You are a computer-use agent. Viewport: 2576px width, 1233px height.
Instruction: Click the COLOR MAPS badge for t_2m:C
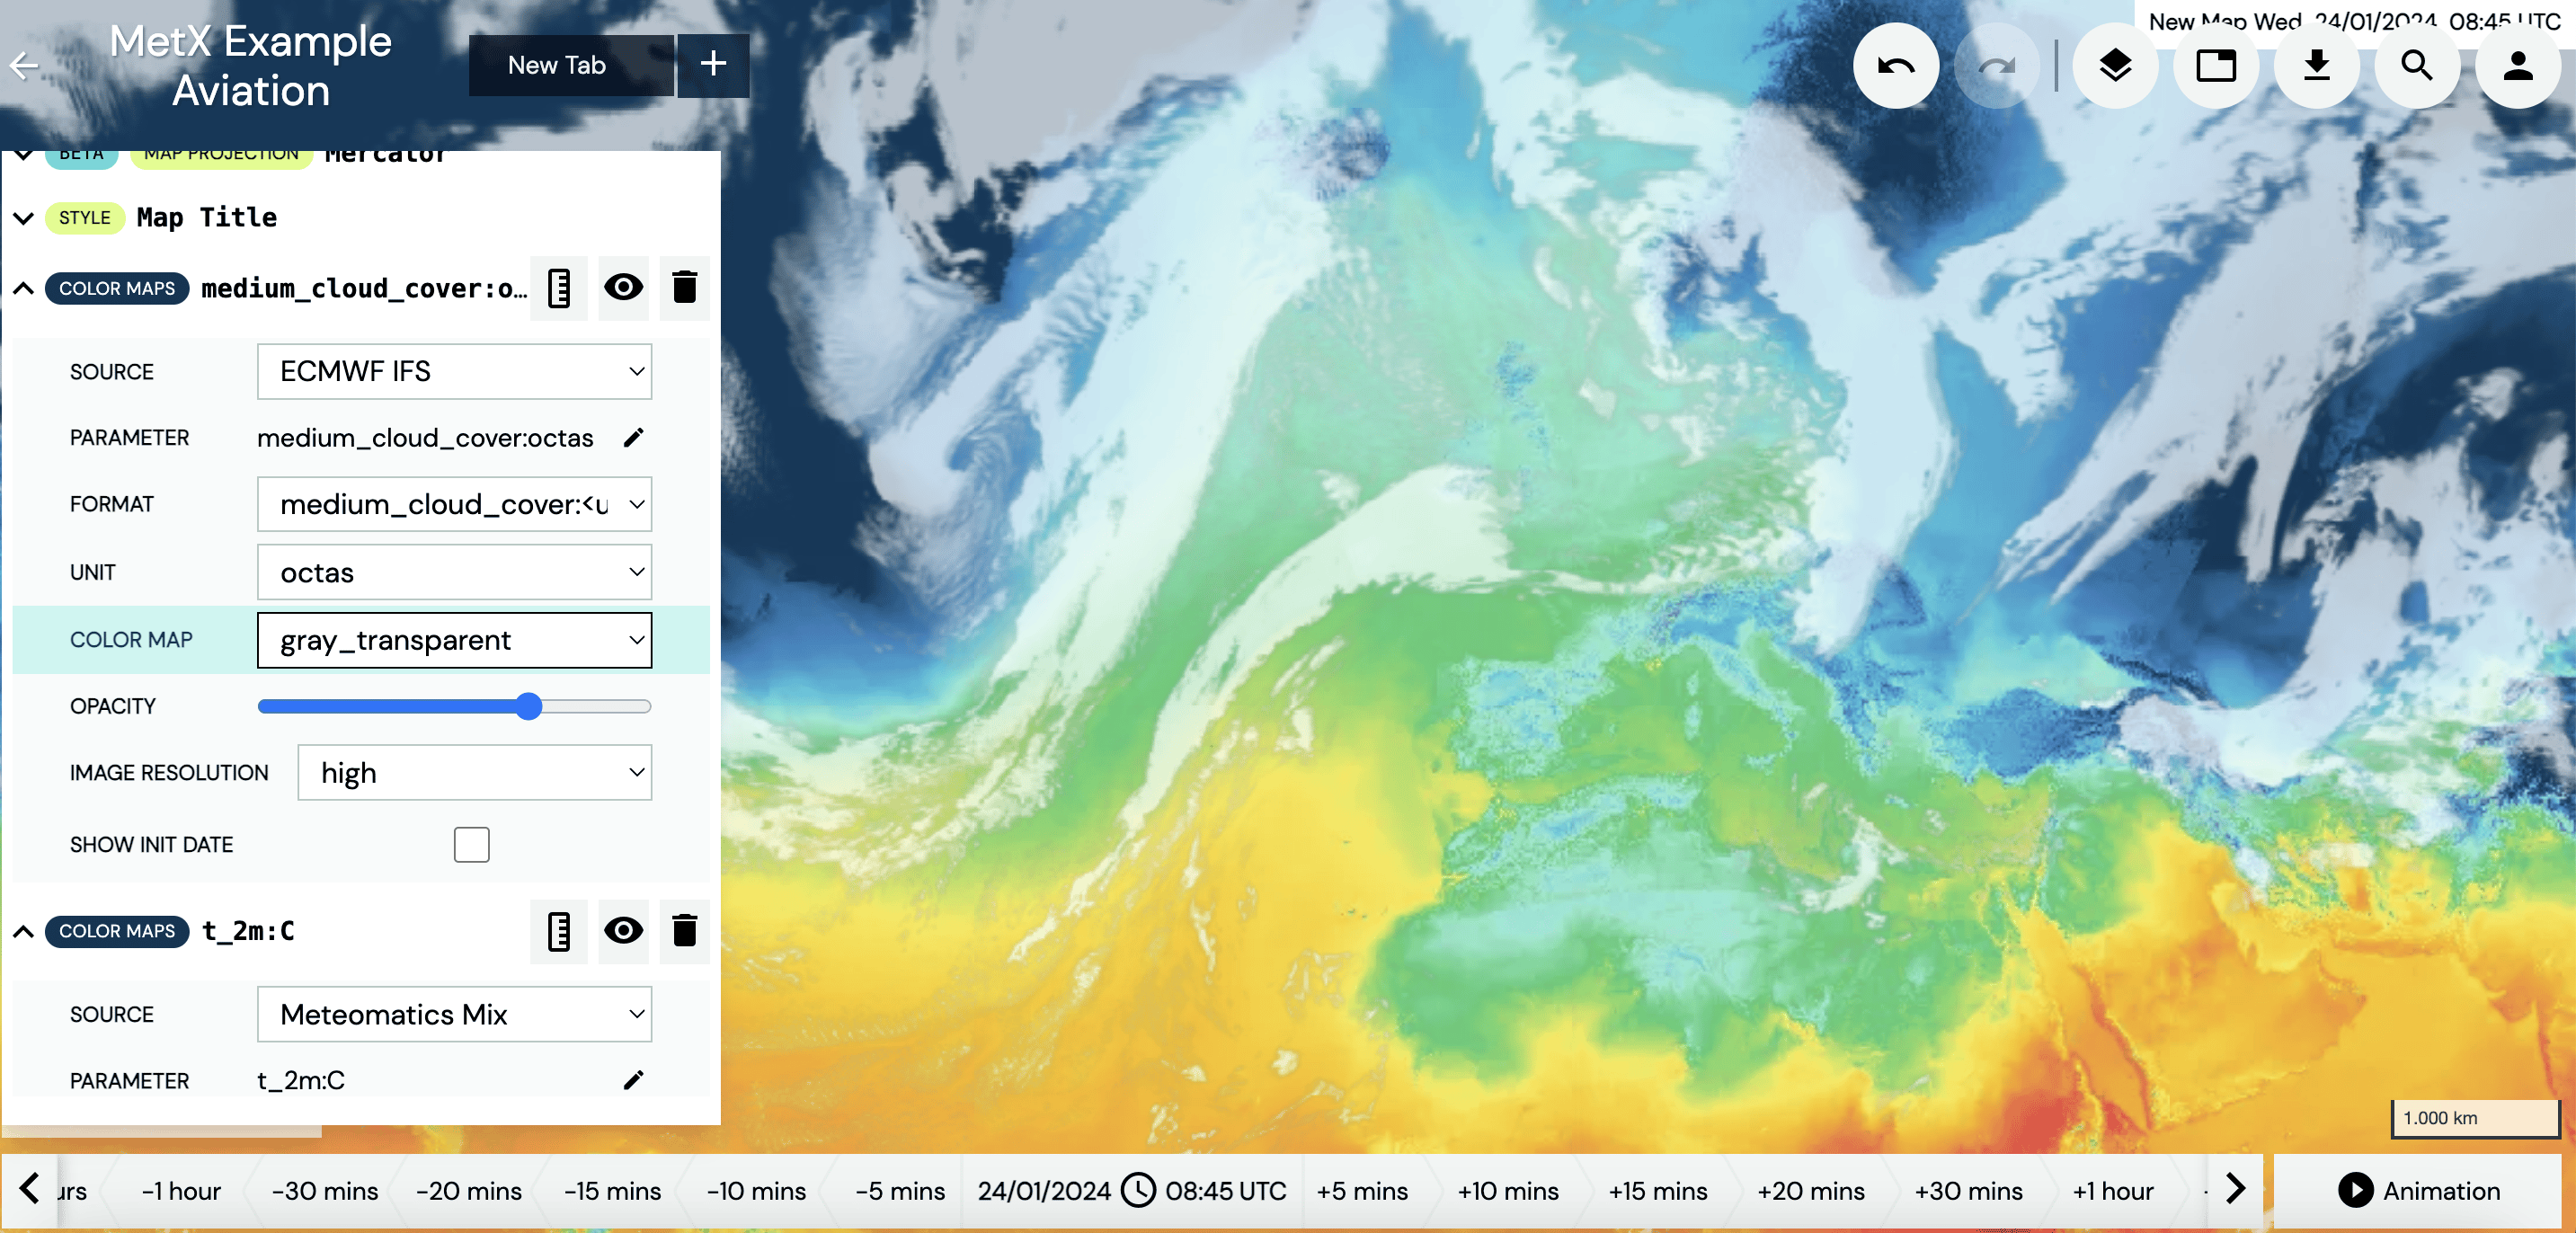click(x=117, y=931)
